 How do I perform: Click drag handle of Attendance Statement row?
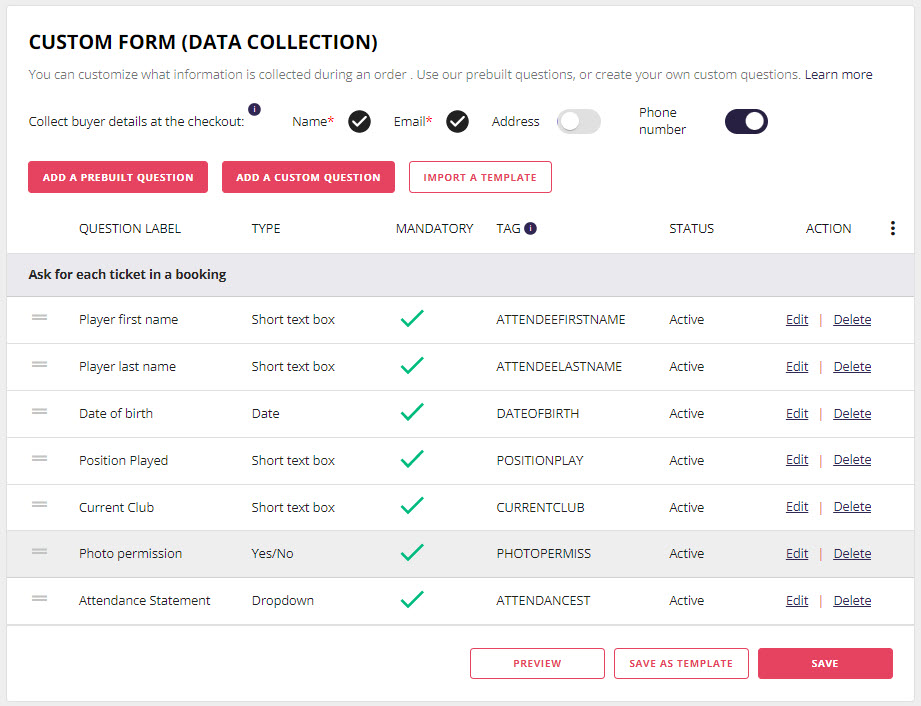tap(39, 599)
